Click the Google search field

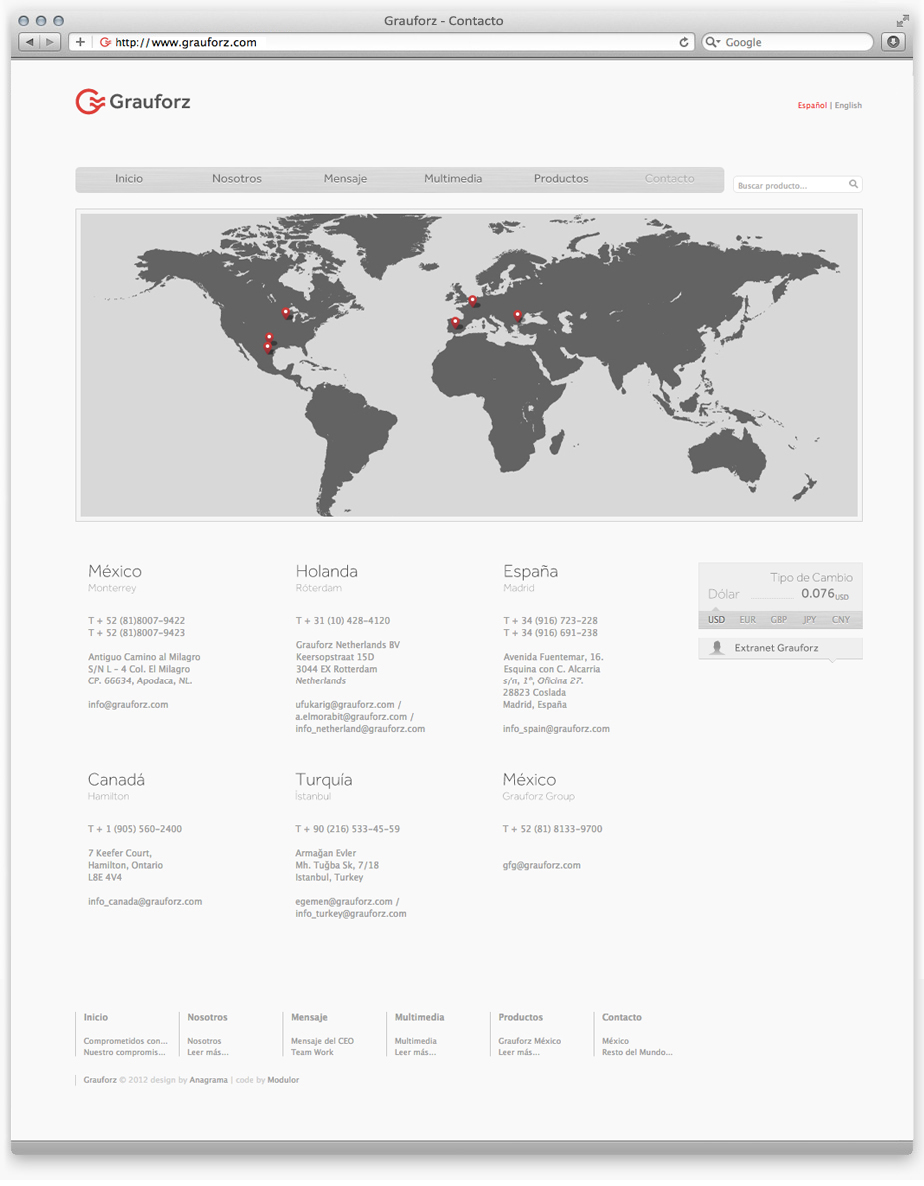tap(787, 42)
